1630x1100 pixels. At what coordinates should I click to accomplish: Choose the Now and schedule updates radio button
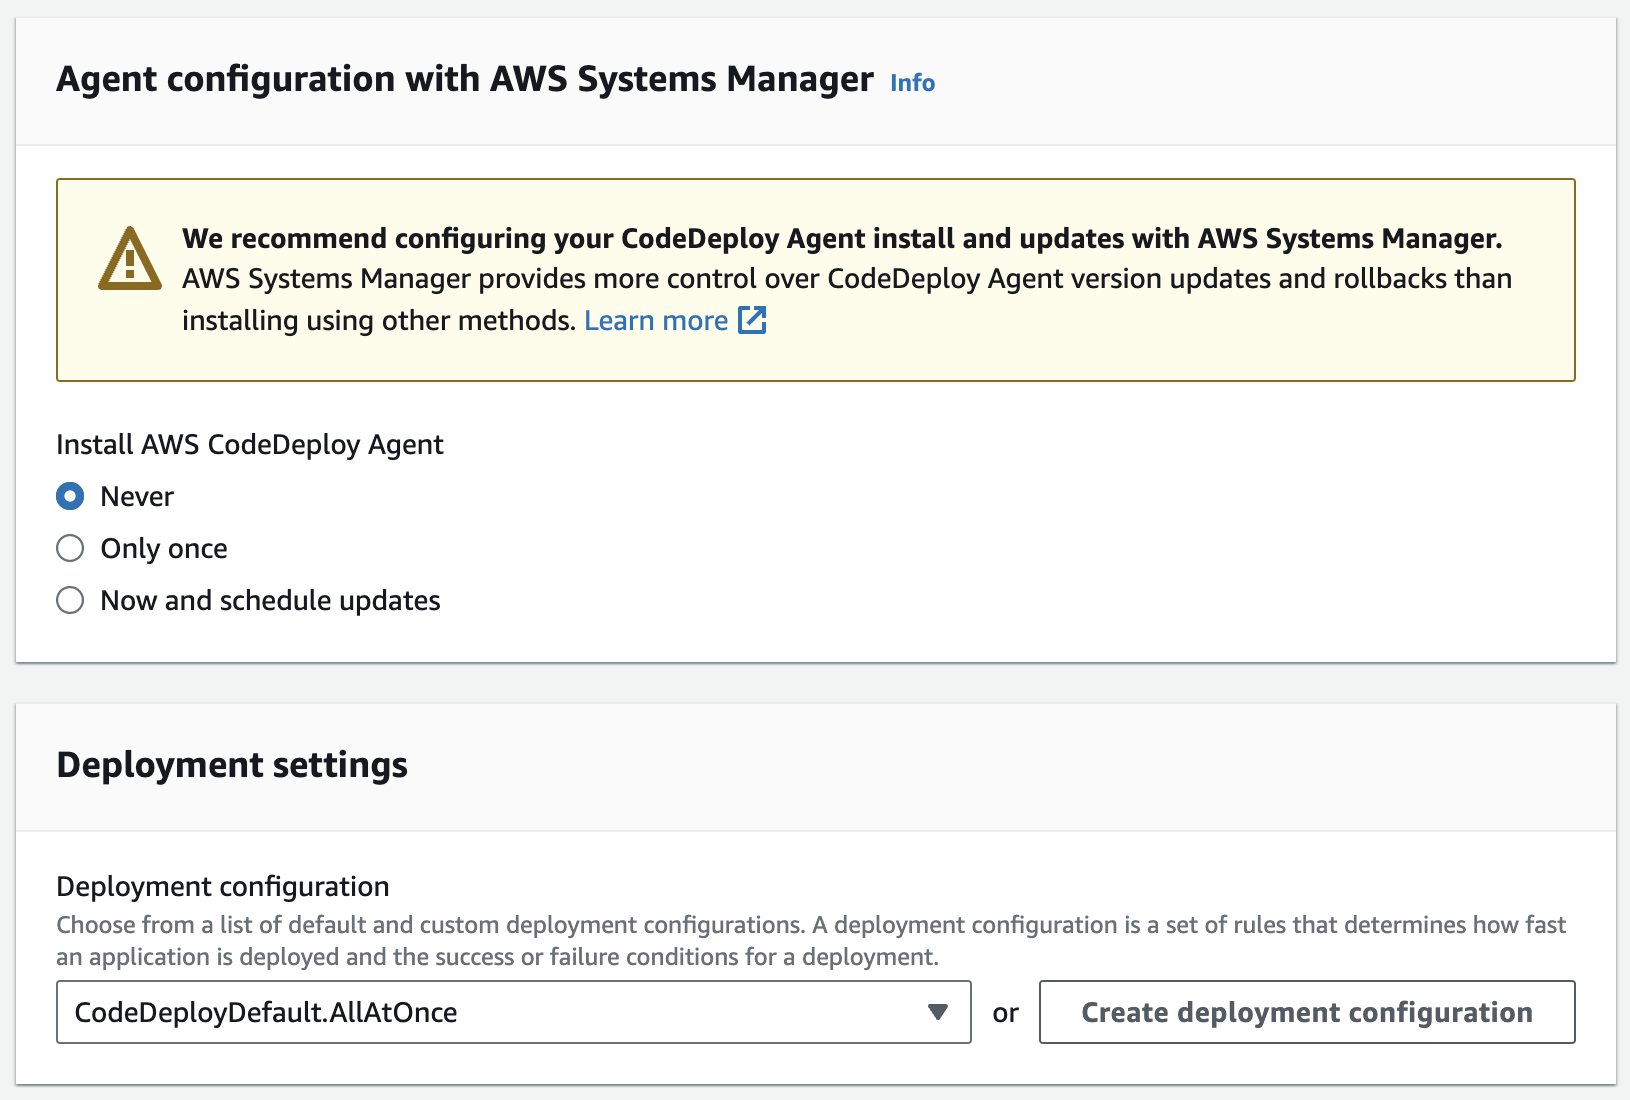tap(70, 600)
